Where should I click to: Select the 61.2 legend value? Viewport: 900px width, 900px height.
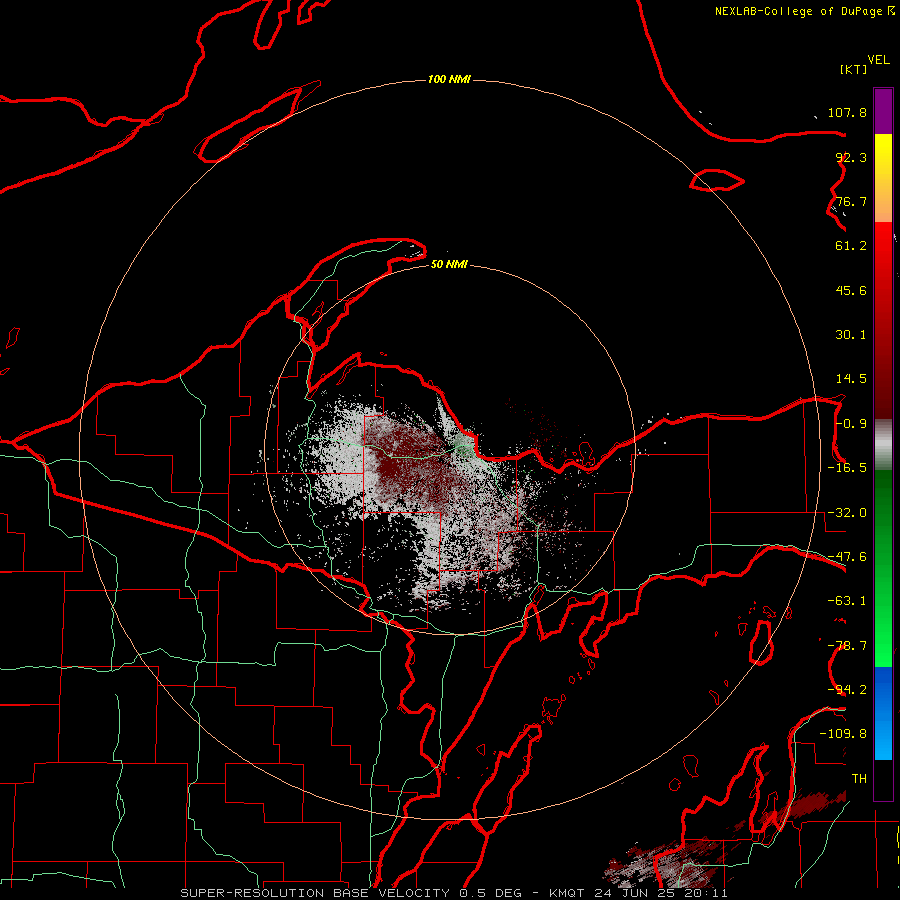[851, 246]
